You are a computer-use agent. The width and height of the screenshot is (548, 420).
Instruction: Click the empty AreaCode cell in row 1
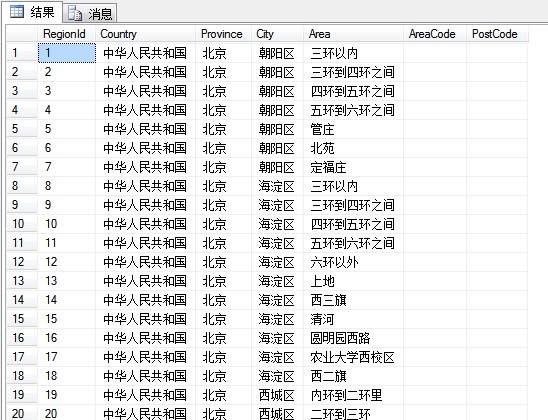pyautogui.click(x=435, y=53)
